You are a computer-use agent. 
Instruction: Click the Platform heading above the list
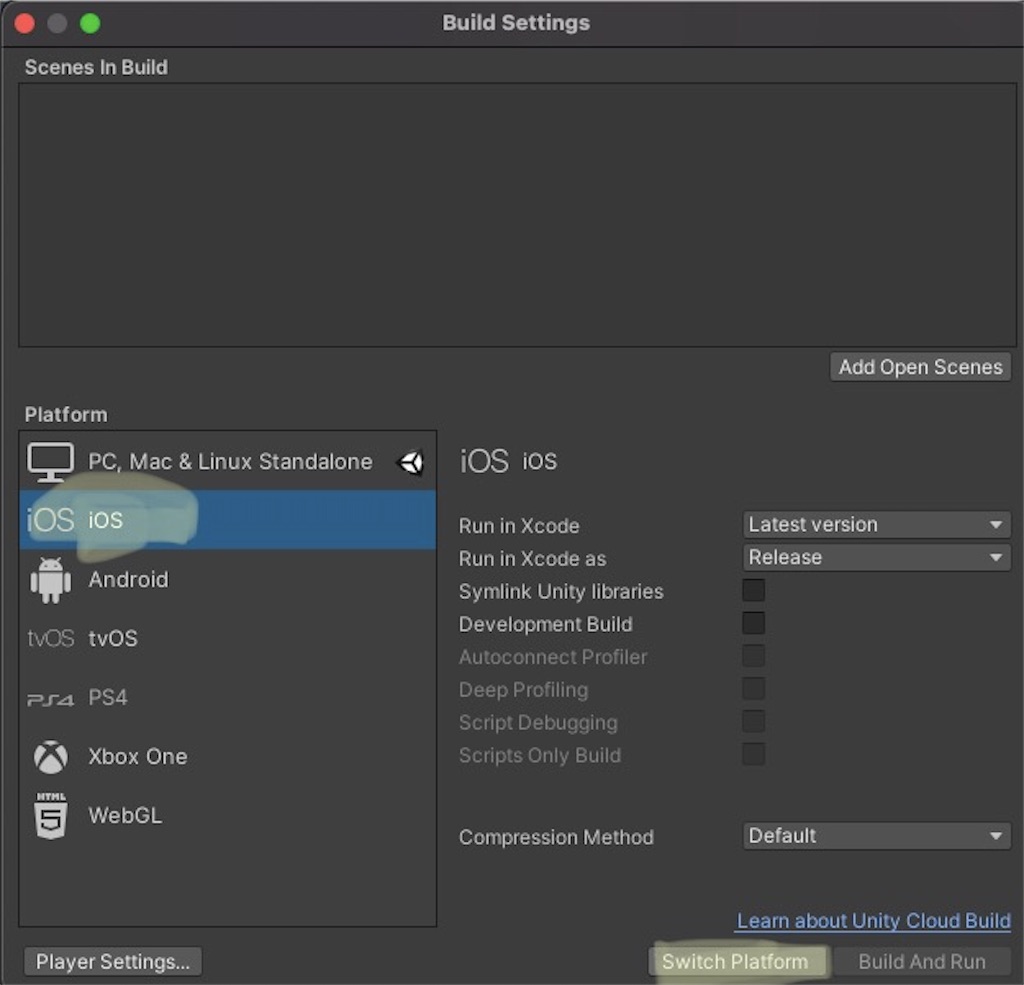(66, 415)
